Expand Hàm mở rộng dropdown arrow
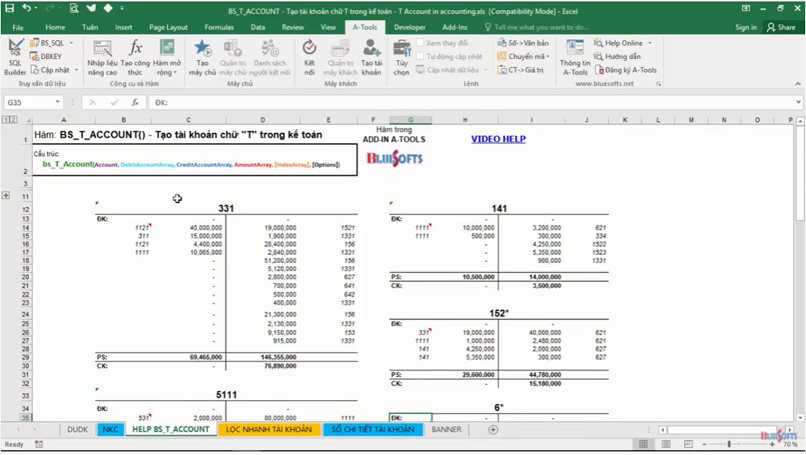This screenshot has height=455, width=806. 175,72
